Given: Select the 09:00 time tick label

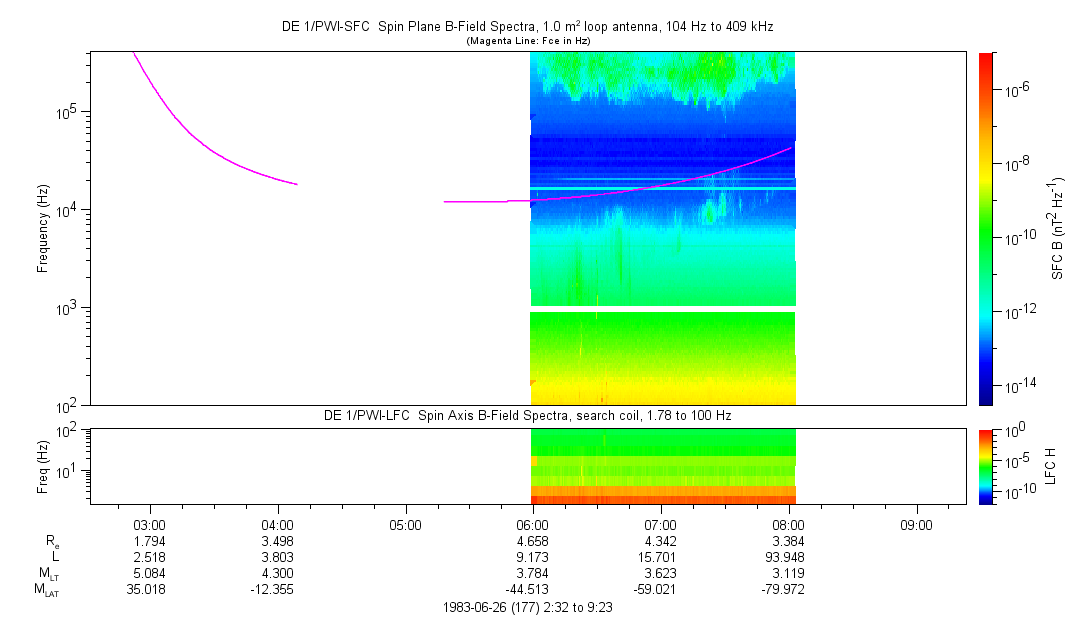Looking at the screenshot, I should [916, 525].
